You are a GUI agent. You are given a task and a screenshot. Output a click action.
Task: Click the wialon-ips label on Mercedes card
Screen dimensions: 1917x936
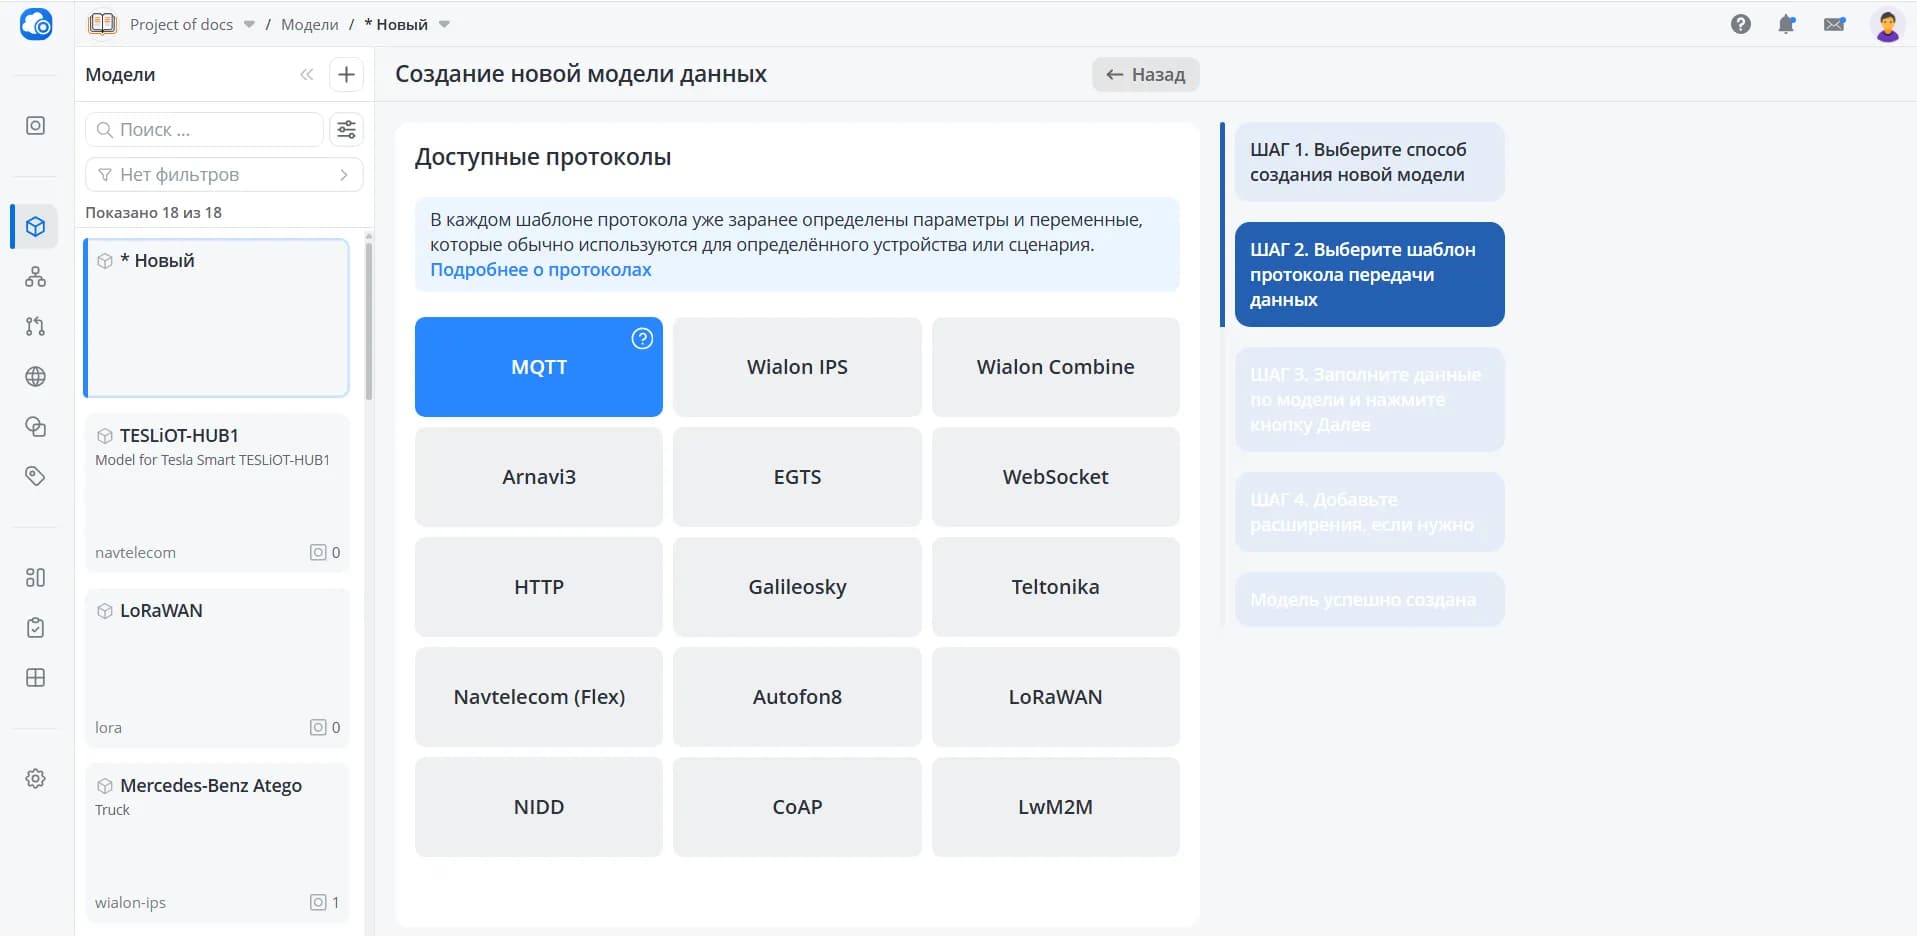[x=130, y=902]
